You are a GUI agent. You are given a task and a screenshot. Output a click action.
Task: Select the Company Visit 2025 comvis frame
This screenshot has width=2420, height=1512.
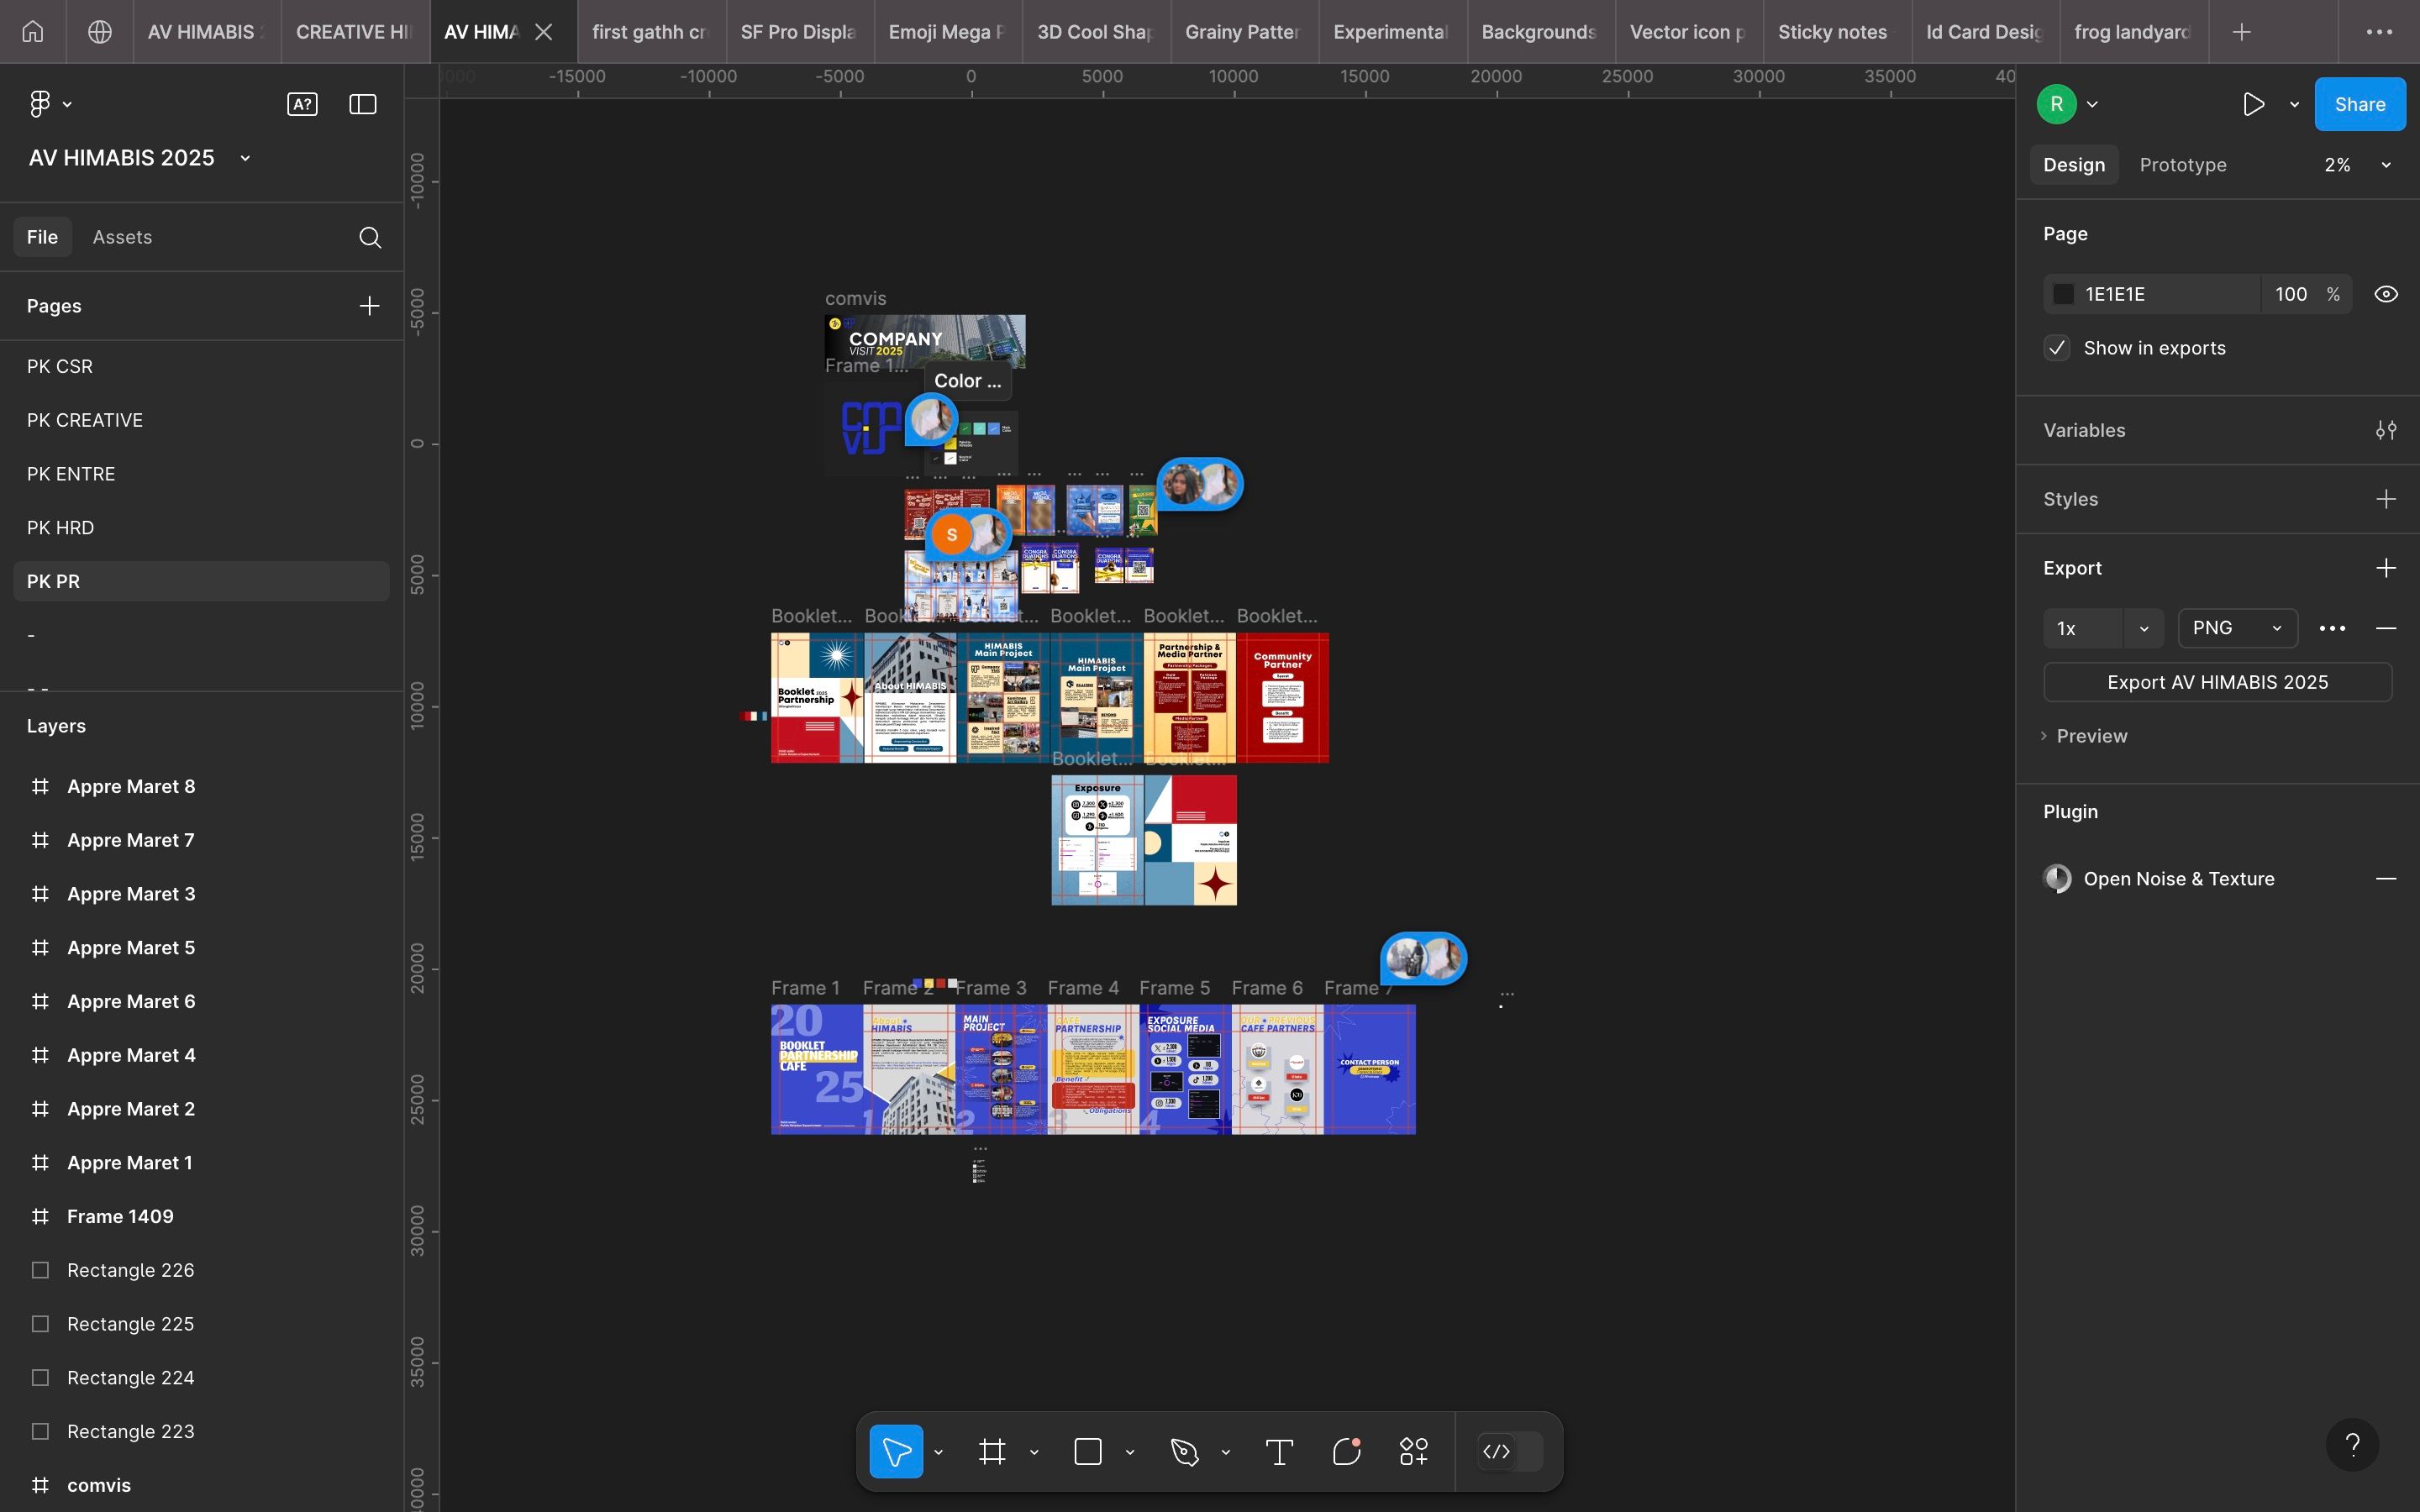click(x=925, y=341)
